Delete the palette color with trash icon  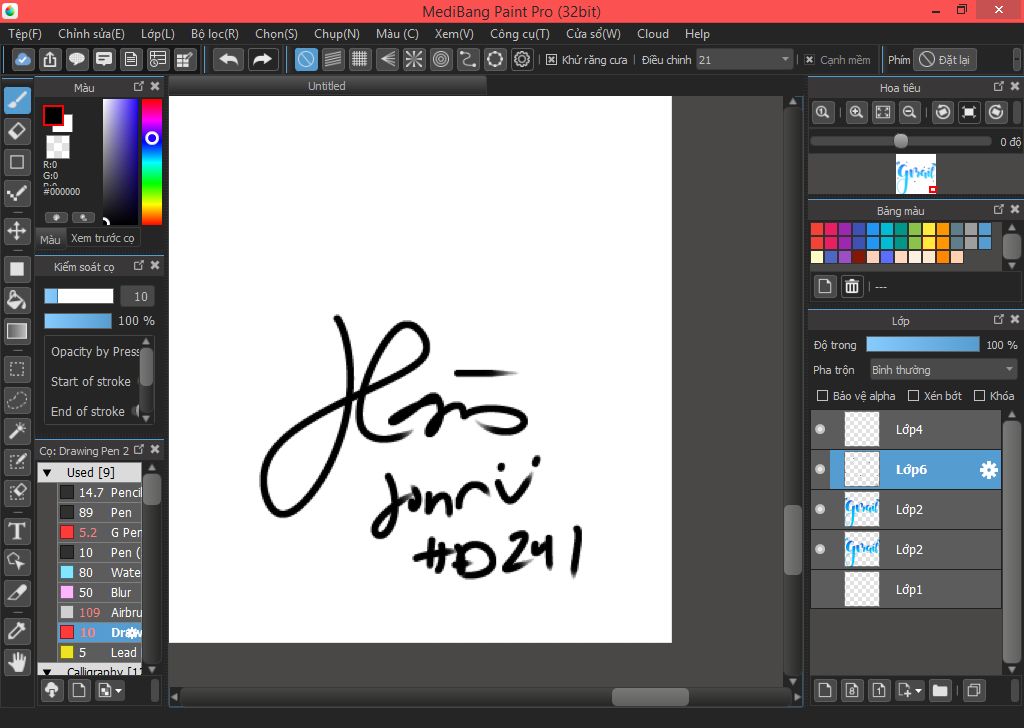point(852,286)
